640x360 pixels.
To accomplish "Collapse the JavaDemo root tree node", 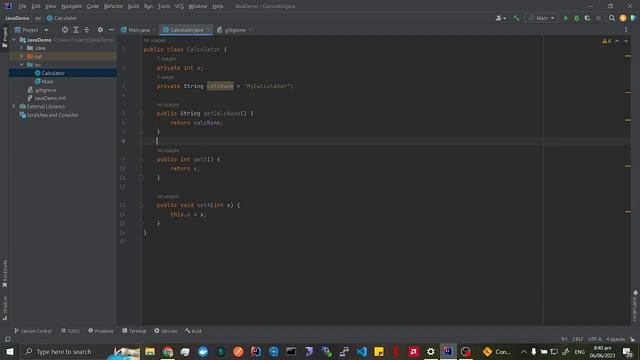I will (14, 40).
